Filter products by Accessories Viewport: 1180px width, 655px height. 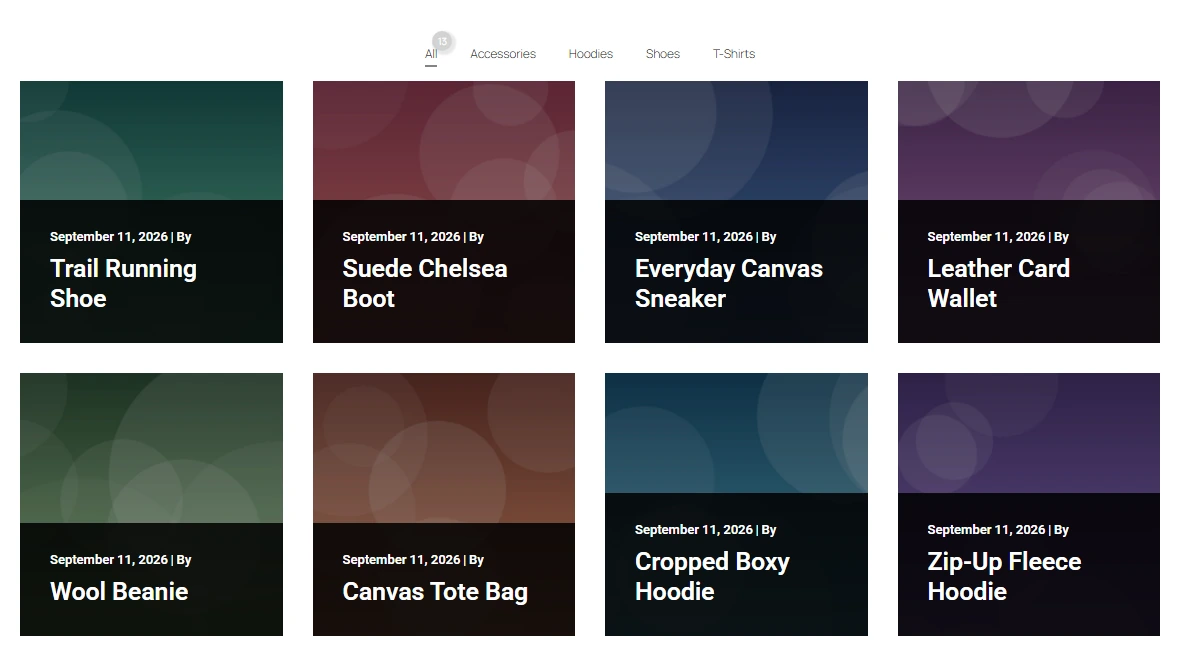click(x=503, y=54)
